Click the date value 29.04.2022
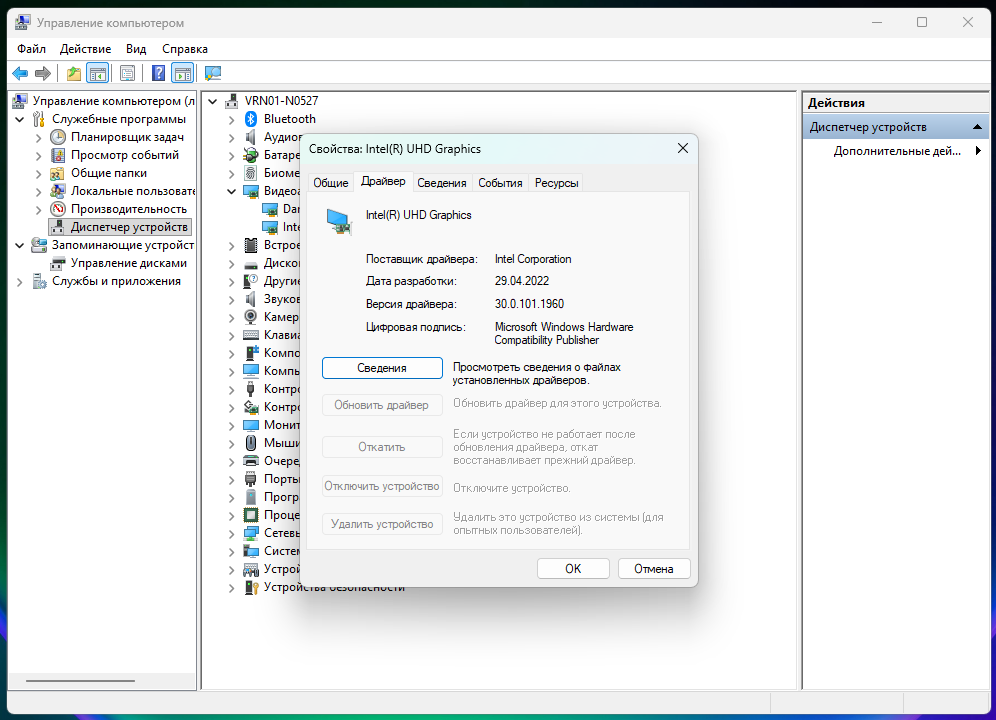The width and height of the screenshot is (996, 720). 522,281
